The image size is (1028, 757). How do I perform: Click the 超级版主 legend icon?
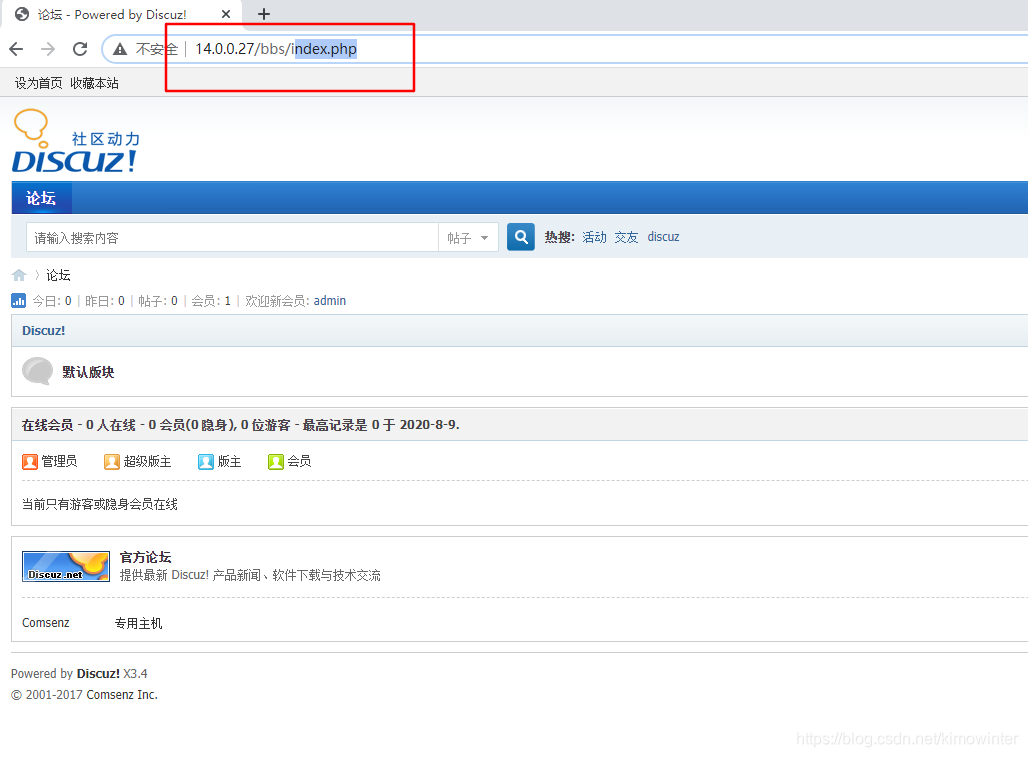tap(111, 461)
